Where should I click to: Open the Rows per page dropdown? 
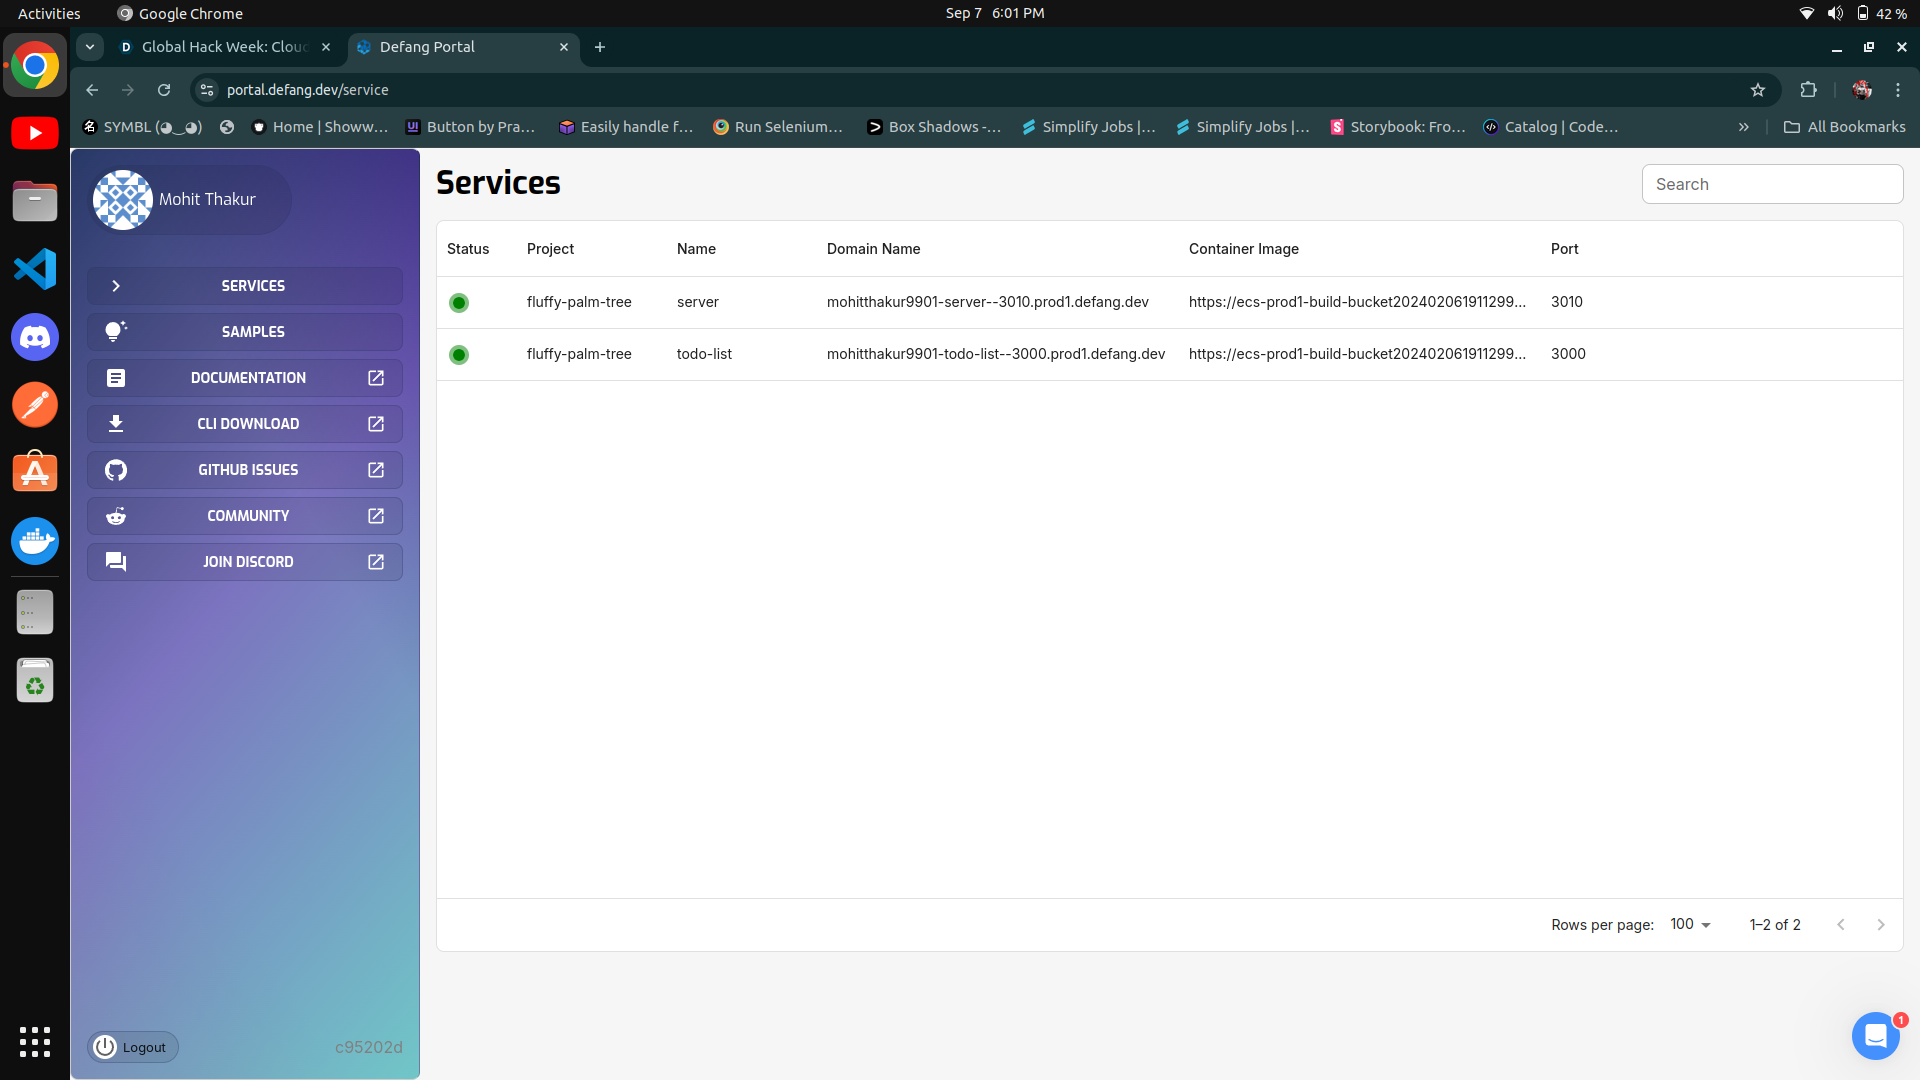click(x=1691, y=925)
